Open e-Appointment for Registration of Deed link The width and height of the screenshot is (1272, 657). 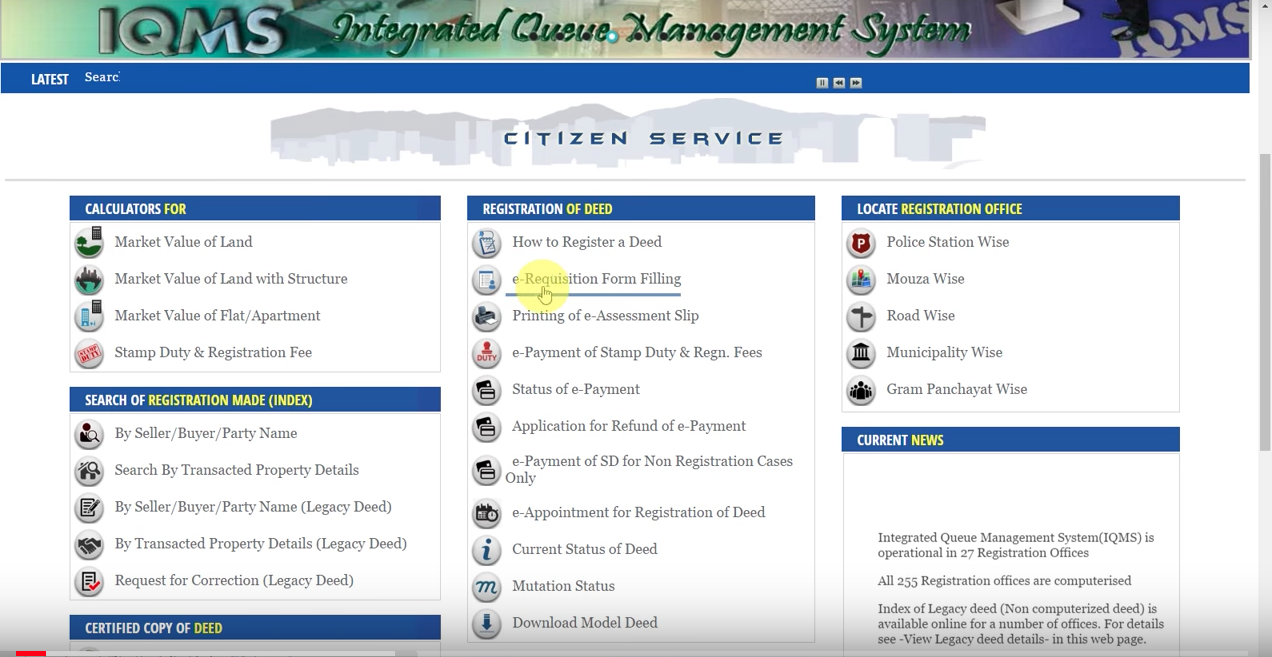click(x=638, y=513)
